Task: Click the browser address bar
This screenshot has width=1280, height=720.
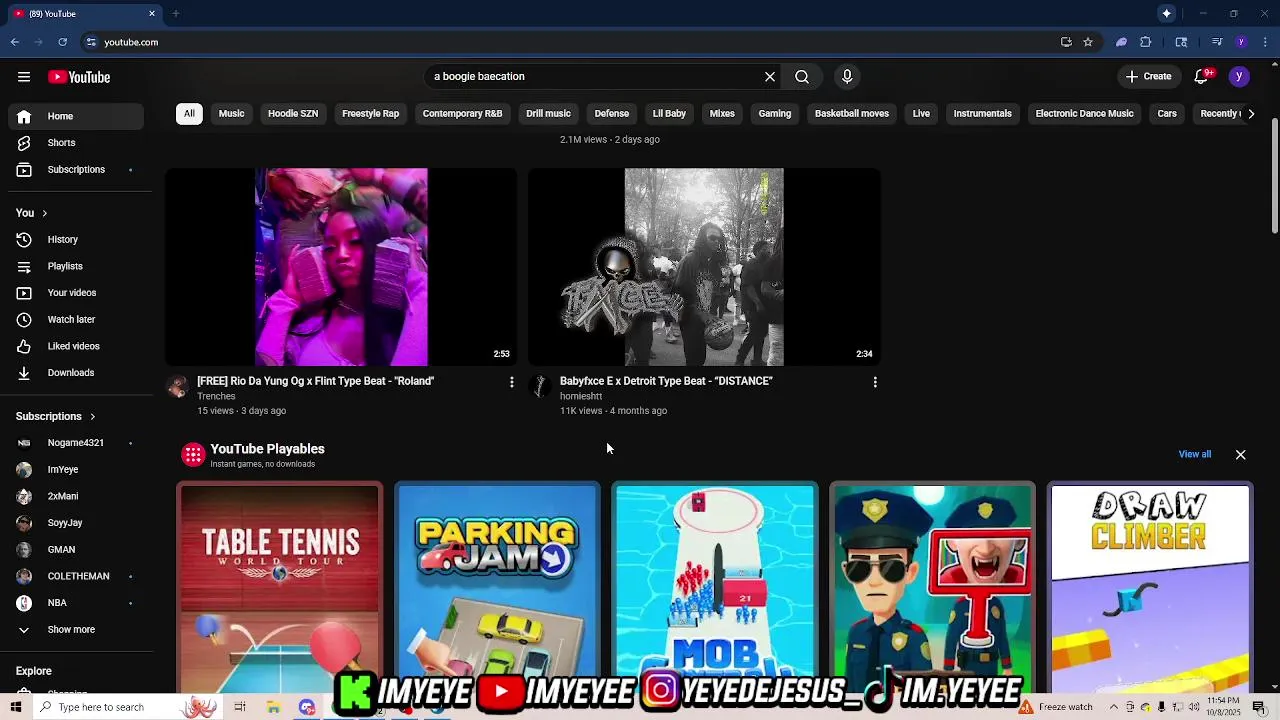Action: 575,42
